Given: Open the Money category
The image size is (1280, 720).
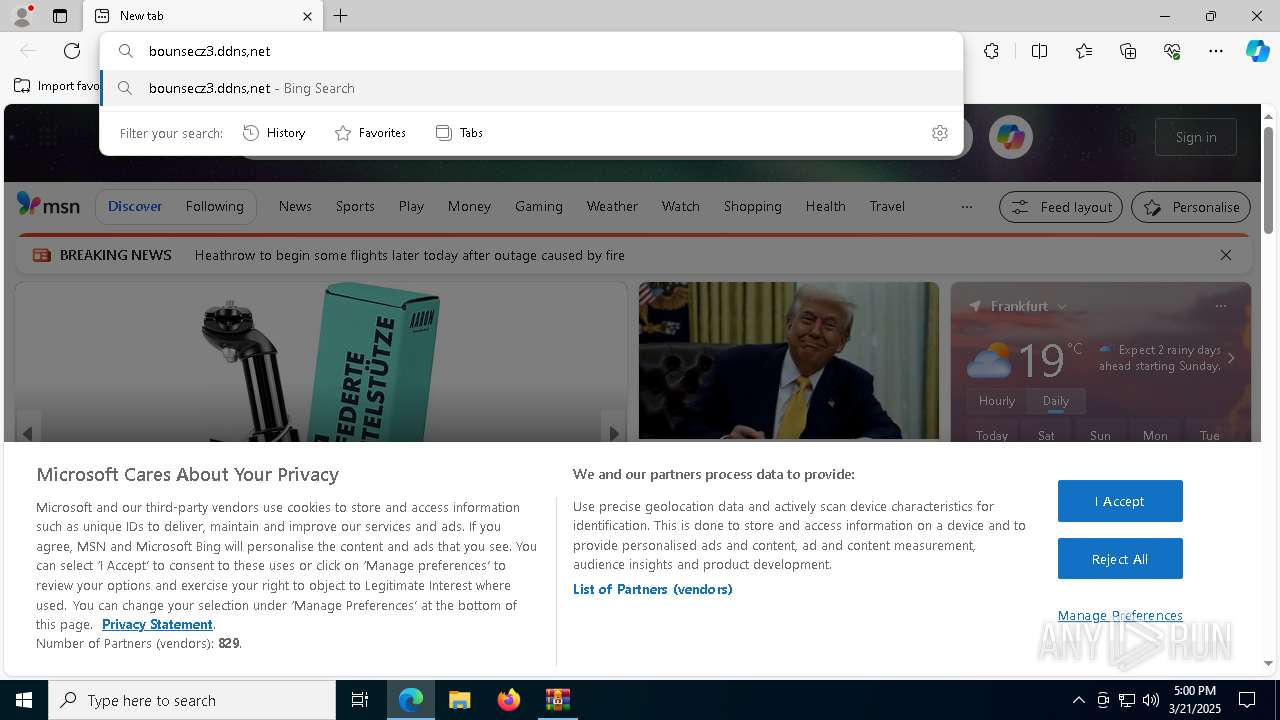Looking at the screenshot, I should coord(469,206).
